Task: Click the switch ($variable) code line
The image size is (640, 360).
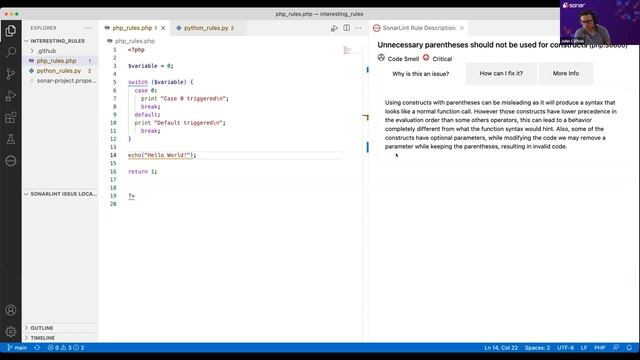Action: pos(160,82)
